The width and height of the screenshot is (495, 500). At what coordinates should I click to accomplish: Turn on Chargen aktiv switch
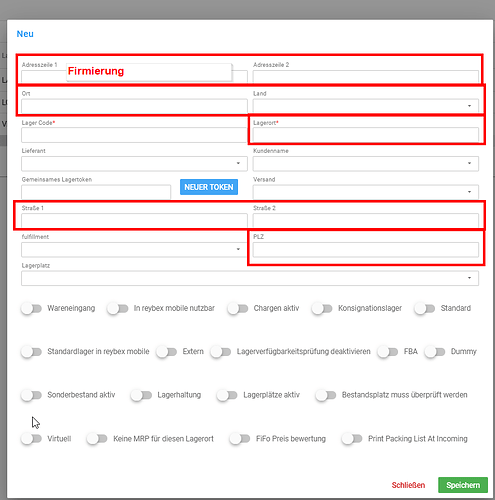tap(238, 308)
